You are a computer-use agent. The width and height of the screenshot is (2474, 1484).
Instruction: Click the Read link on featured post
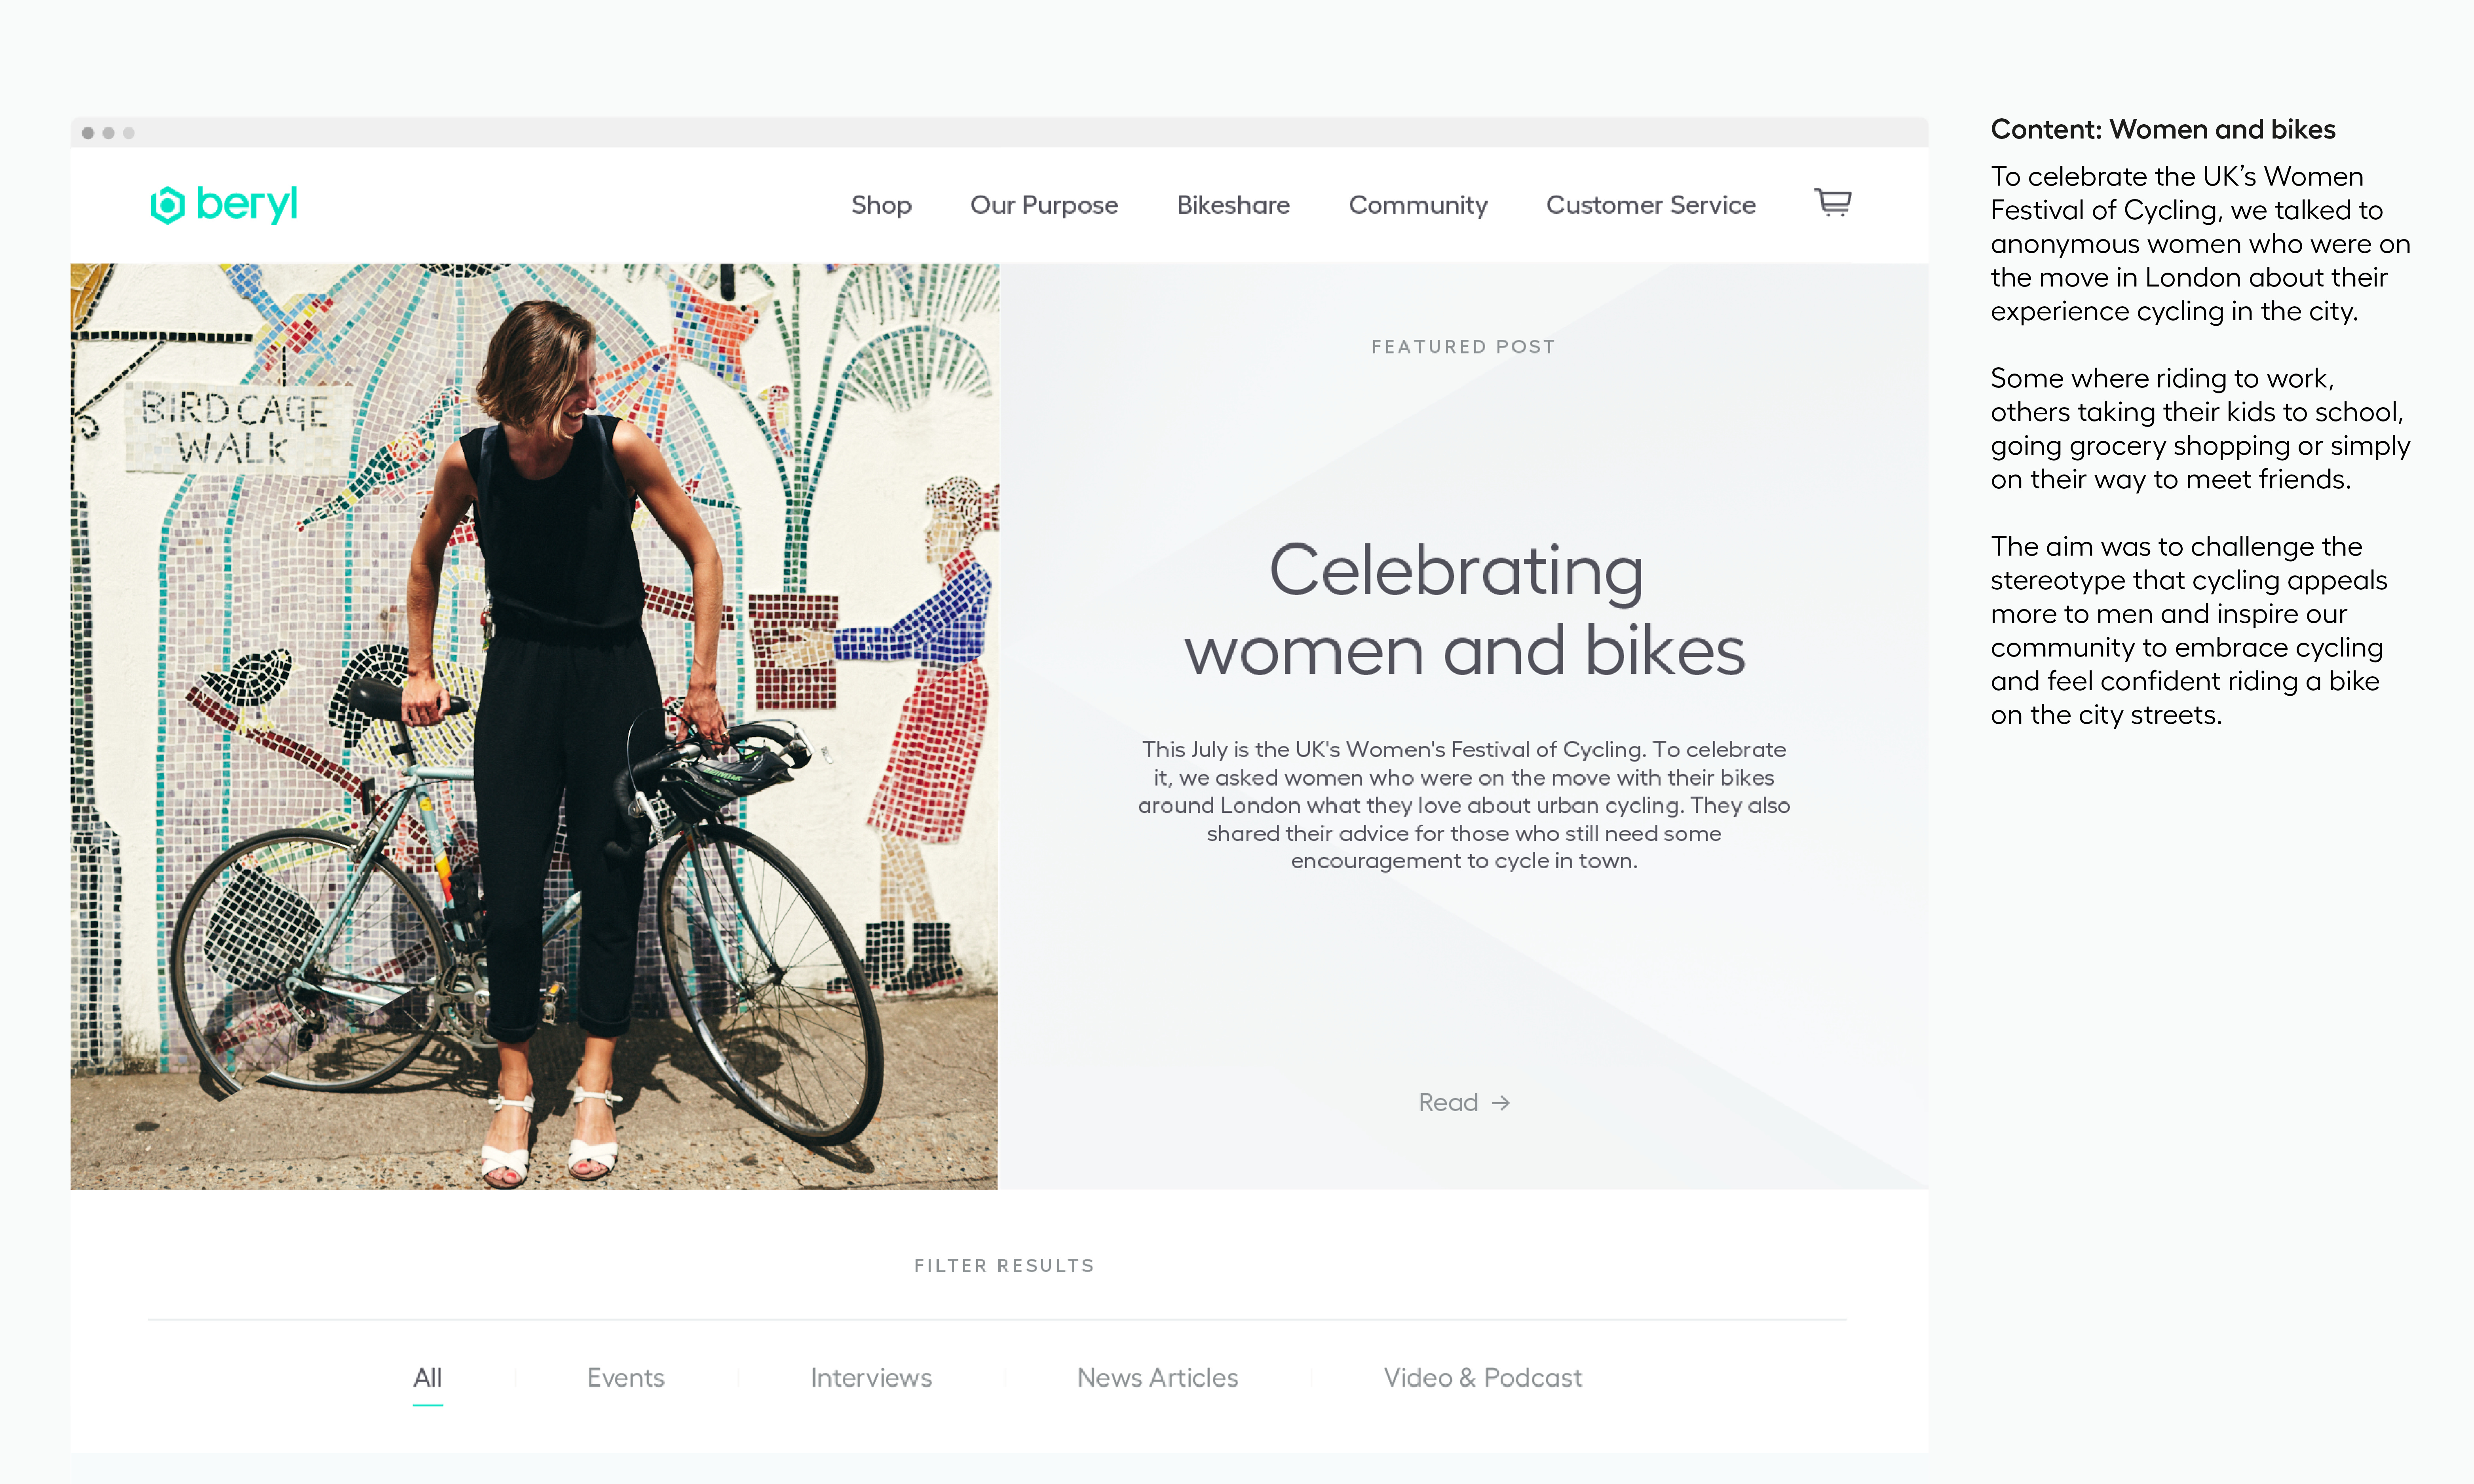pos(1464,1102)
